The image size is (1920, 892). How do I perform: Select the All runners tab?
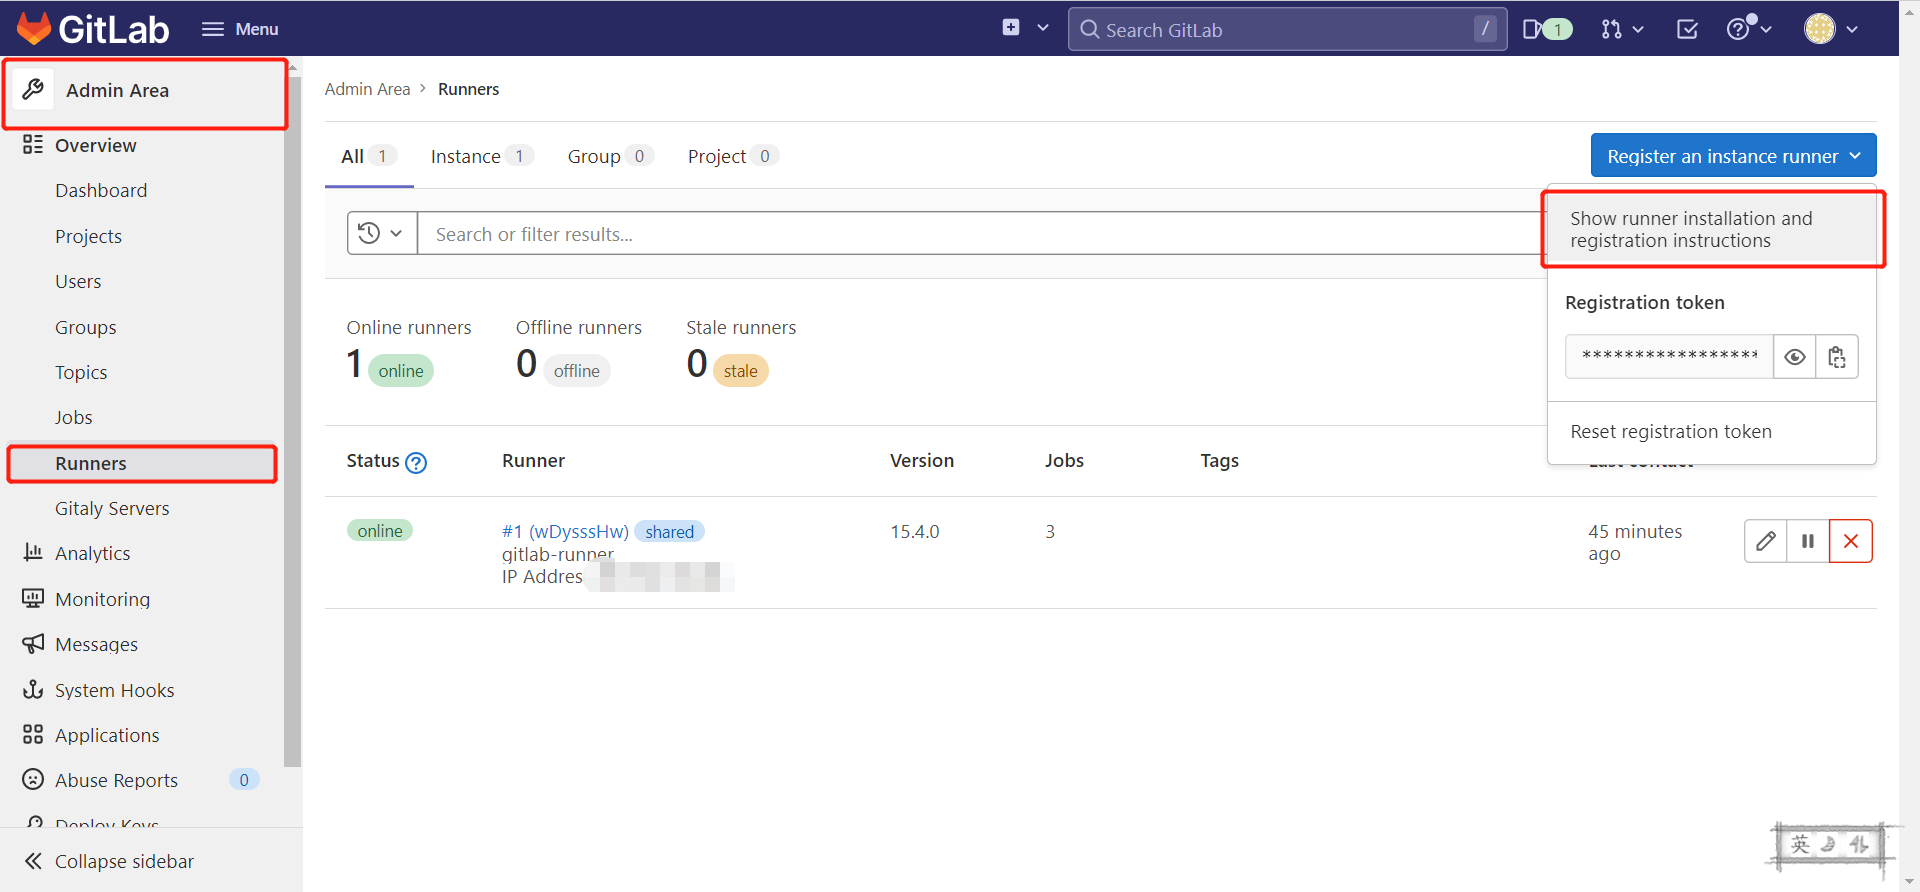[x=369, y=156]
